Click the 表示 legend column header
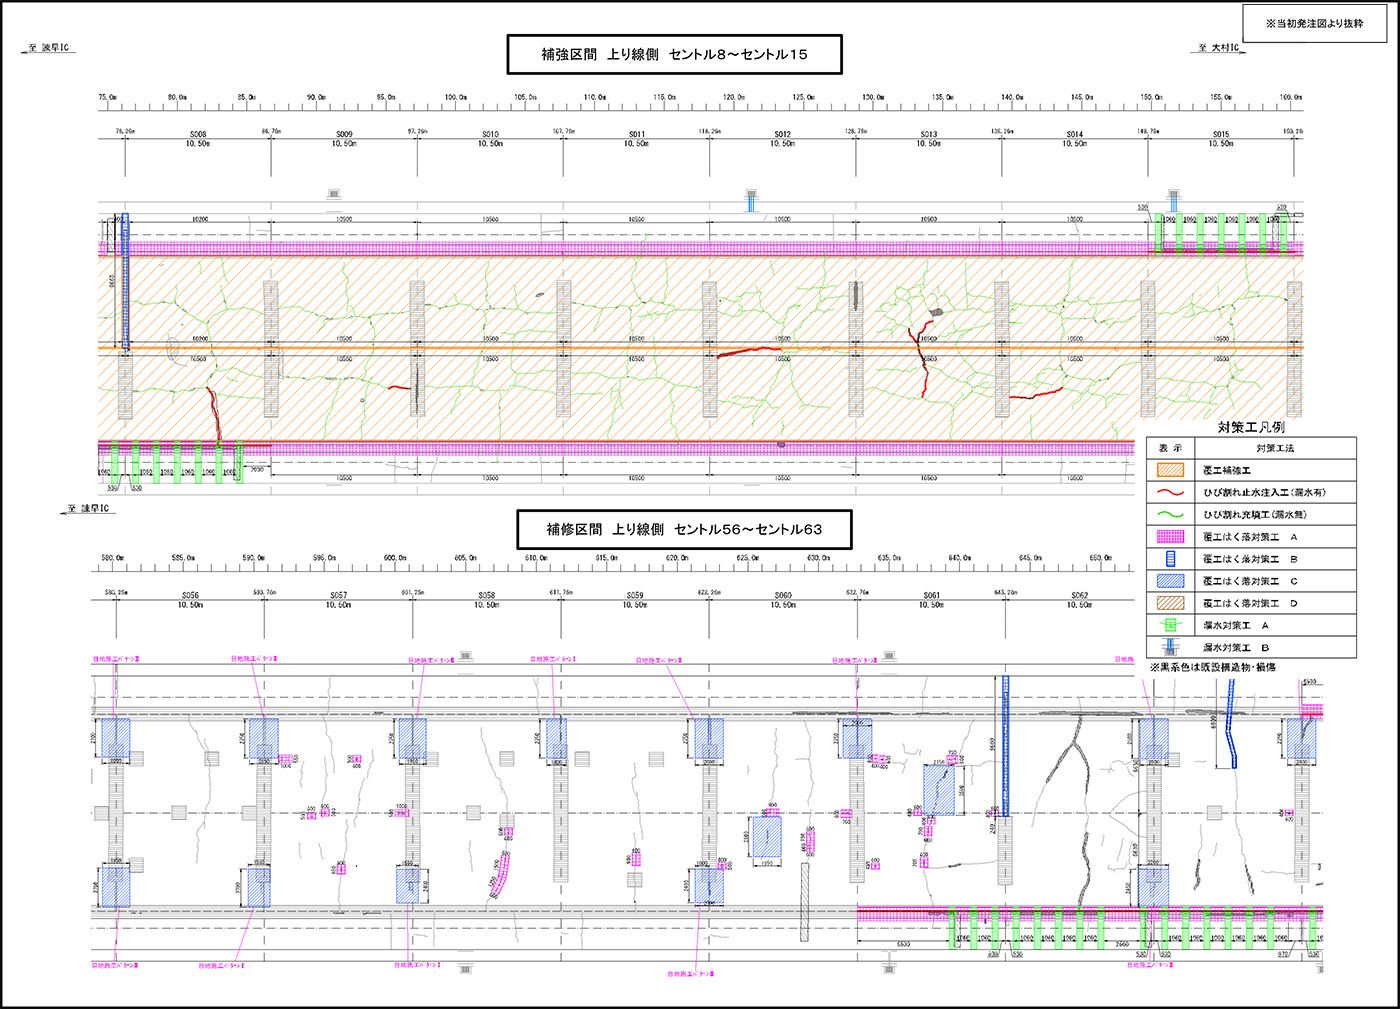1400x1009 pixels. coord(1170,448)
